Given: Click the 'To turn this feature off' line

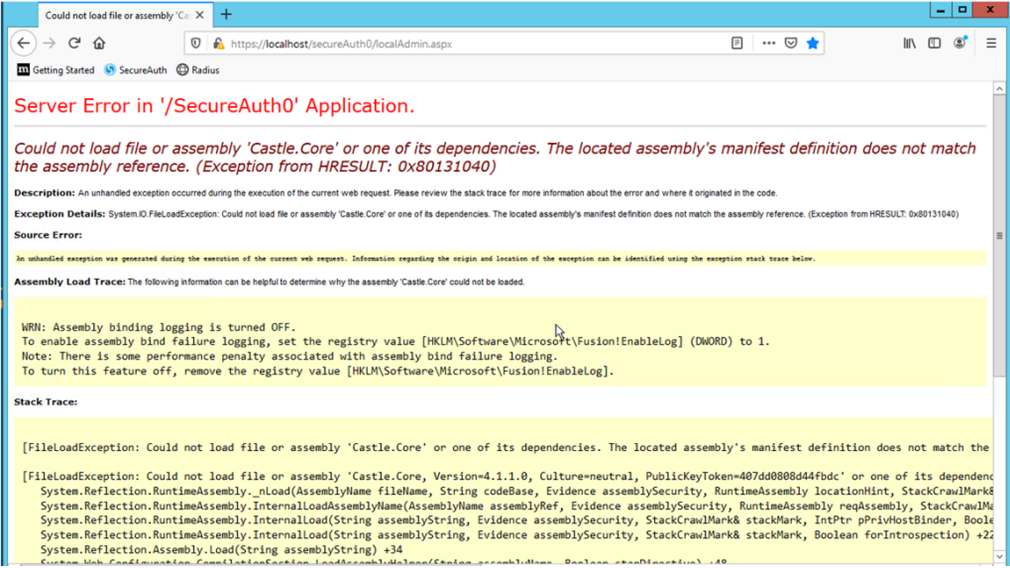Looking at the screenshot, I should (x=318, y=371).
